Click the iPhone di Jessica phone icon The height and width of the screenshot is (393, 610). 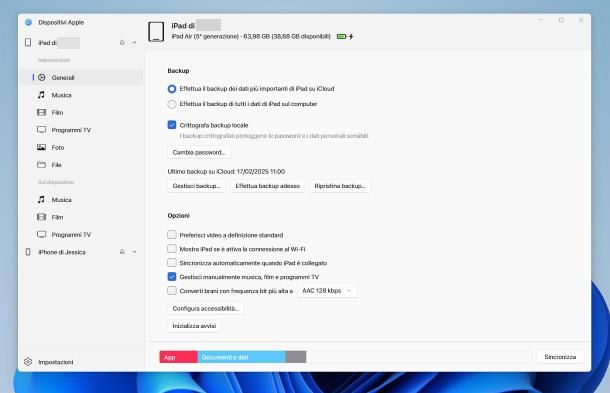[x=28, y=252]
